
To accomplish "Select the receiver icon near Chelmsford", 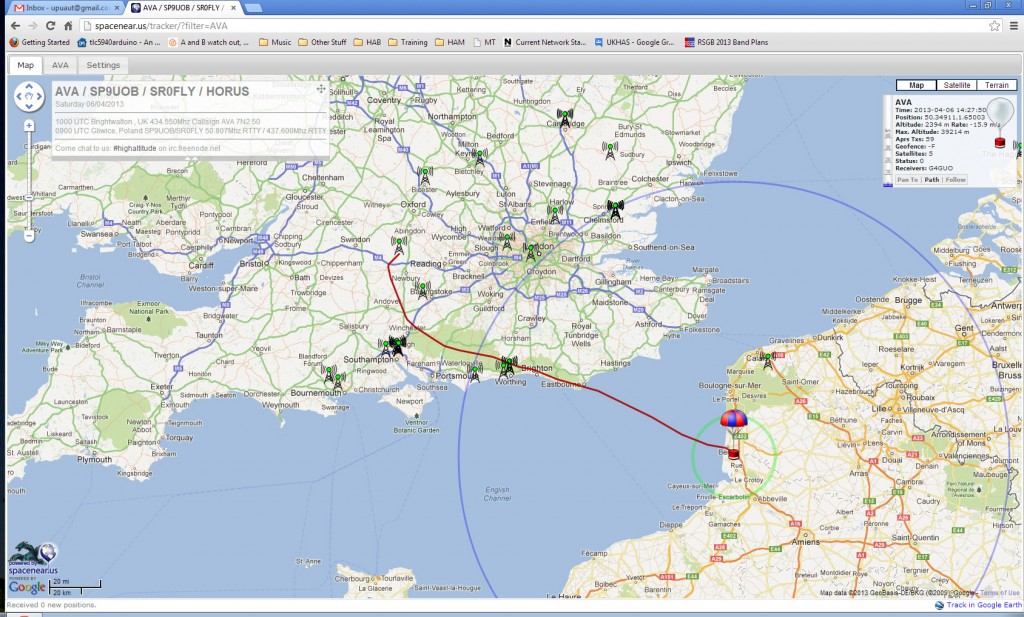I will tap(615, 210).
